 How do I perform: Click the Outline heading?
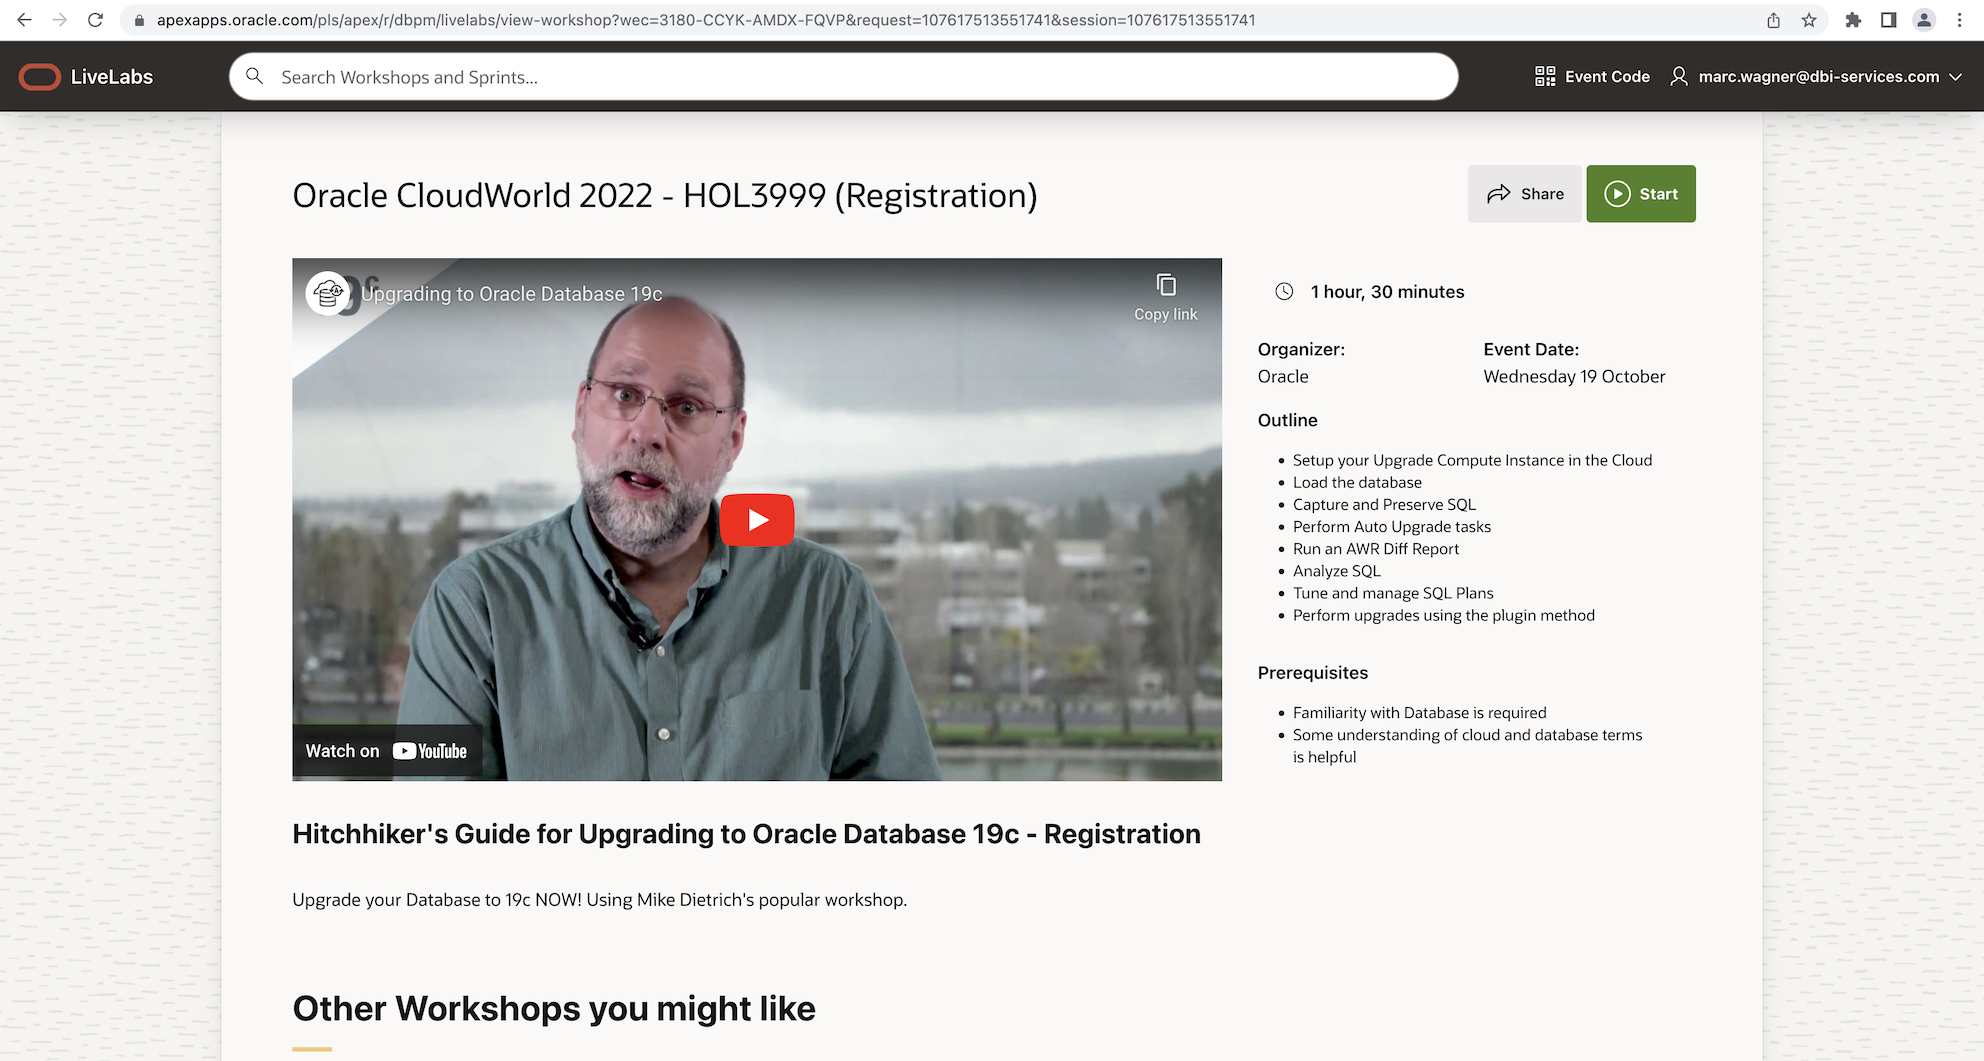1287,420
